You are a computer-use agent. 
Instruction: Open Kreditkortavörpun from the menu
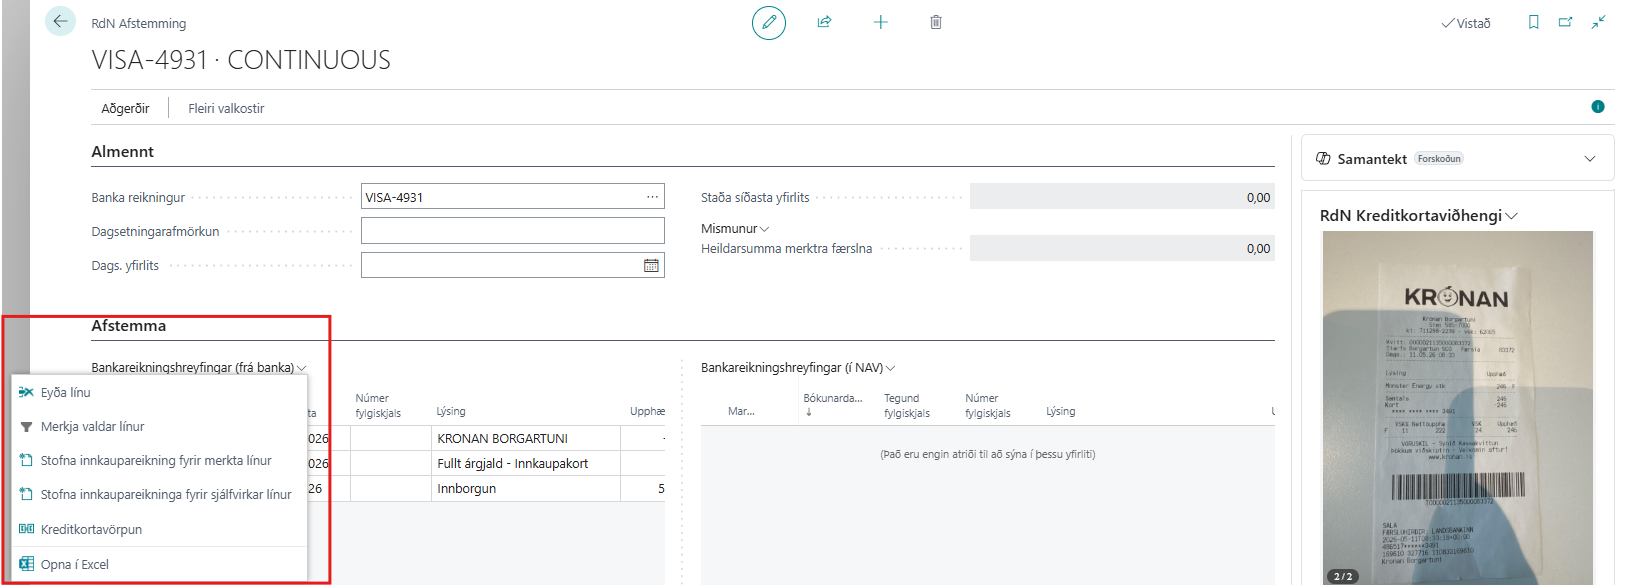159,530
